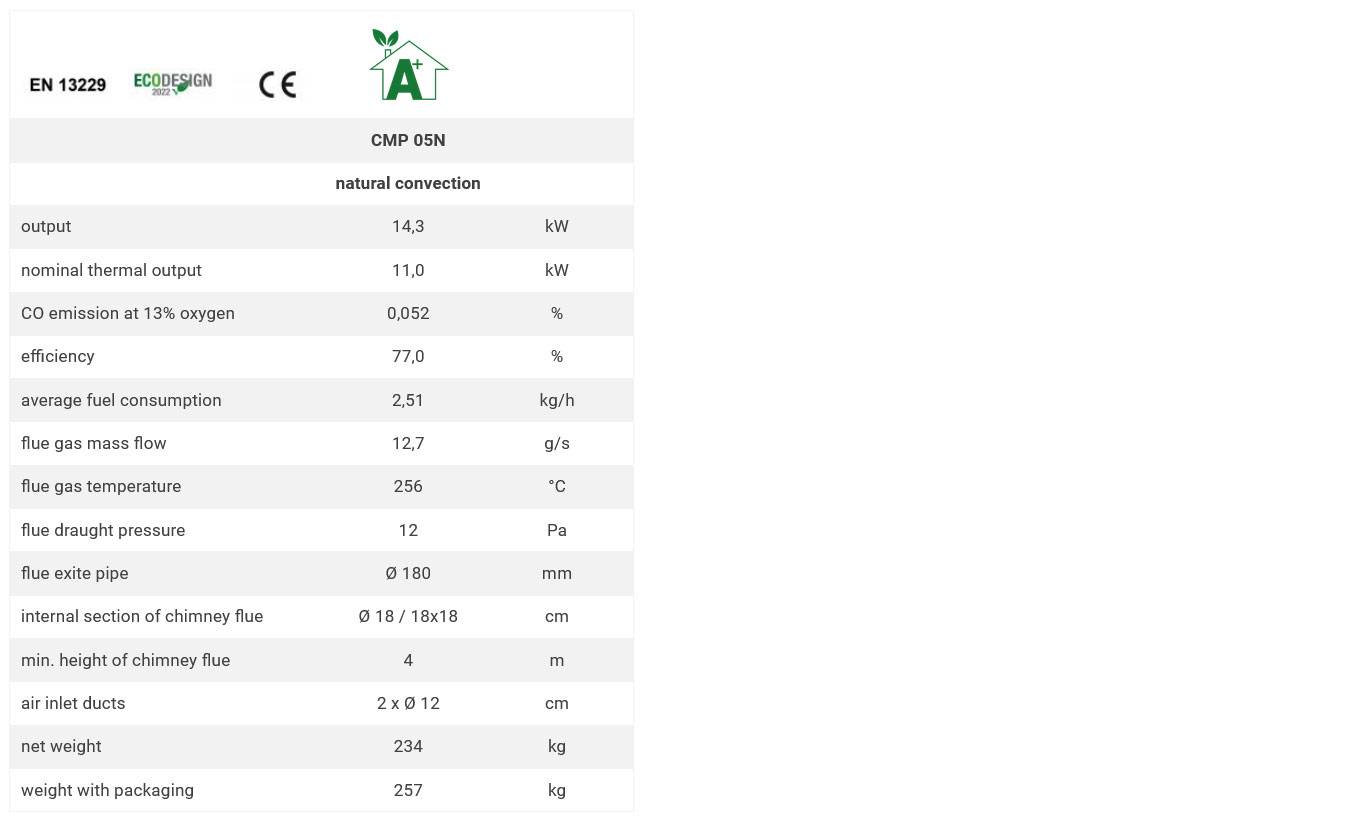This screenshot has width=1350, height=820.
Task: Click the 2 x Ø 12 air inlet value
Action: point(408,703)
